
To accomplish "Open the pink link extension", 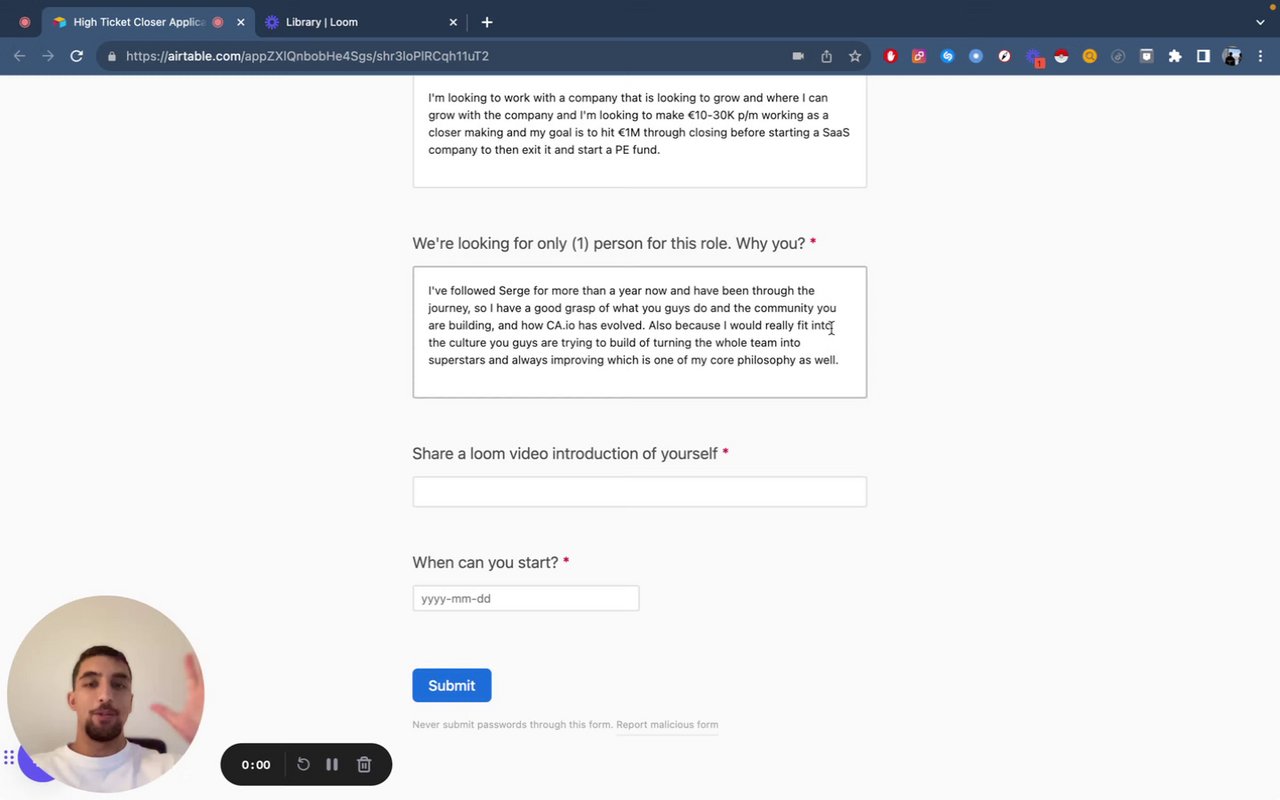I will [x=919, y=56].
